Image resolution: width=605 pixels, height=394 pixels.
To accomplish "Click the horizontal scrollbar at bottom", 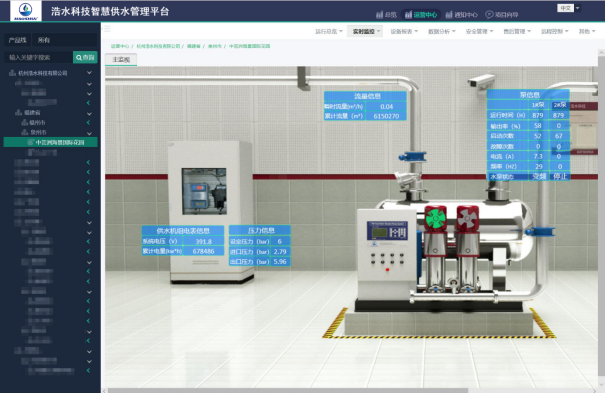I will (287, 391).
